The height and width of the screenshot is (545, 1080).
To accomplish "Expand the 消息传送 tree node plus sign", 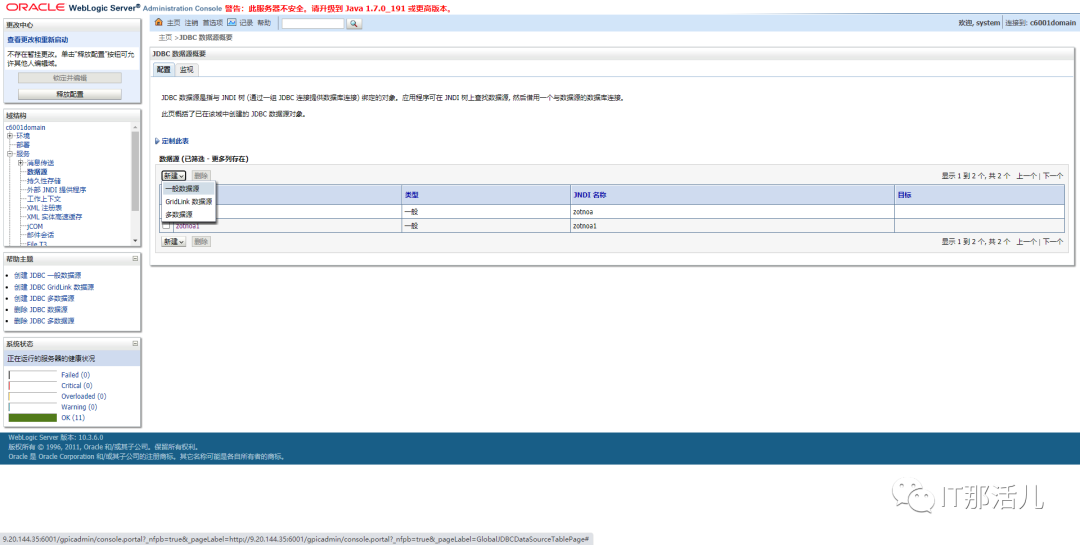I will (x=21, y=163).
